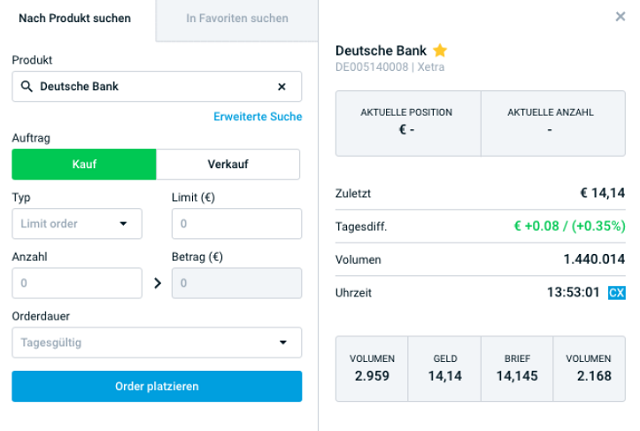
Task: Click into the Anzahl input field
Action: pyautogui.click(x=77, y=283)
